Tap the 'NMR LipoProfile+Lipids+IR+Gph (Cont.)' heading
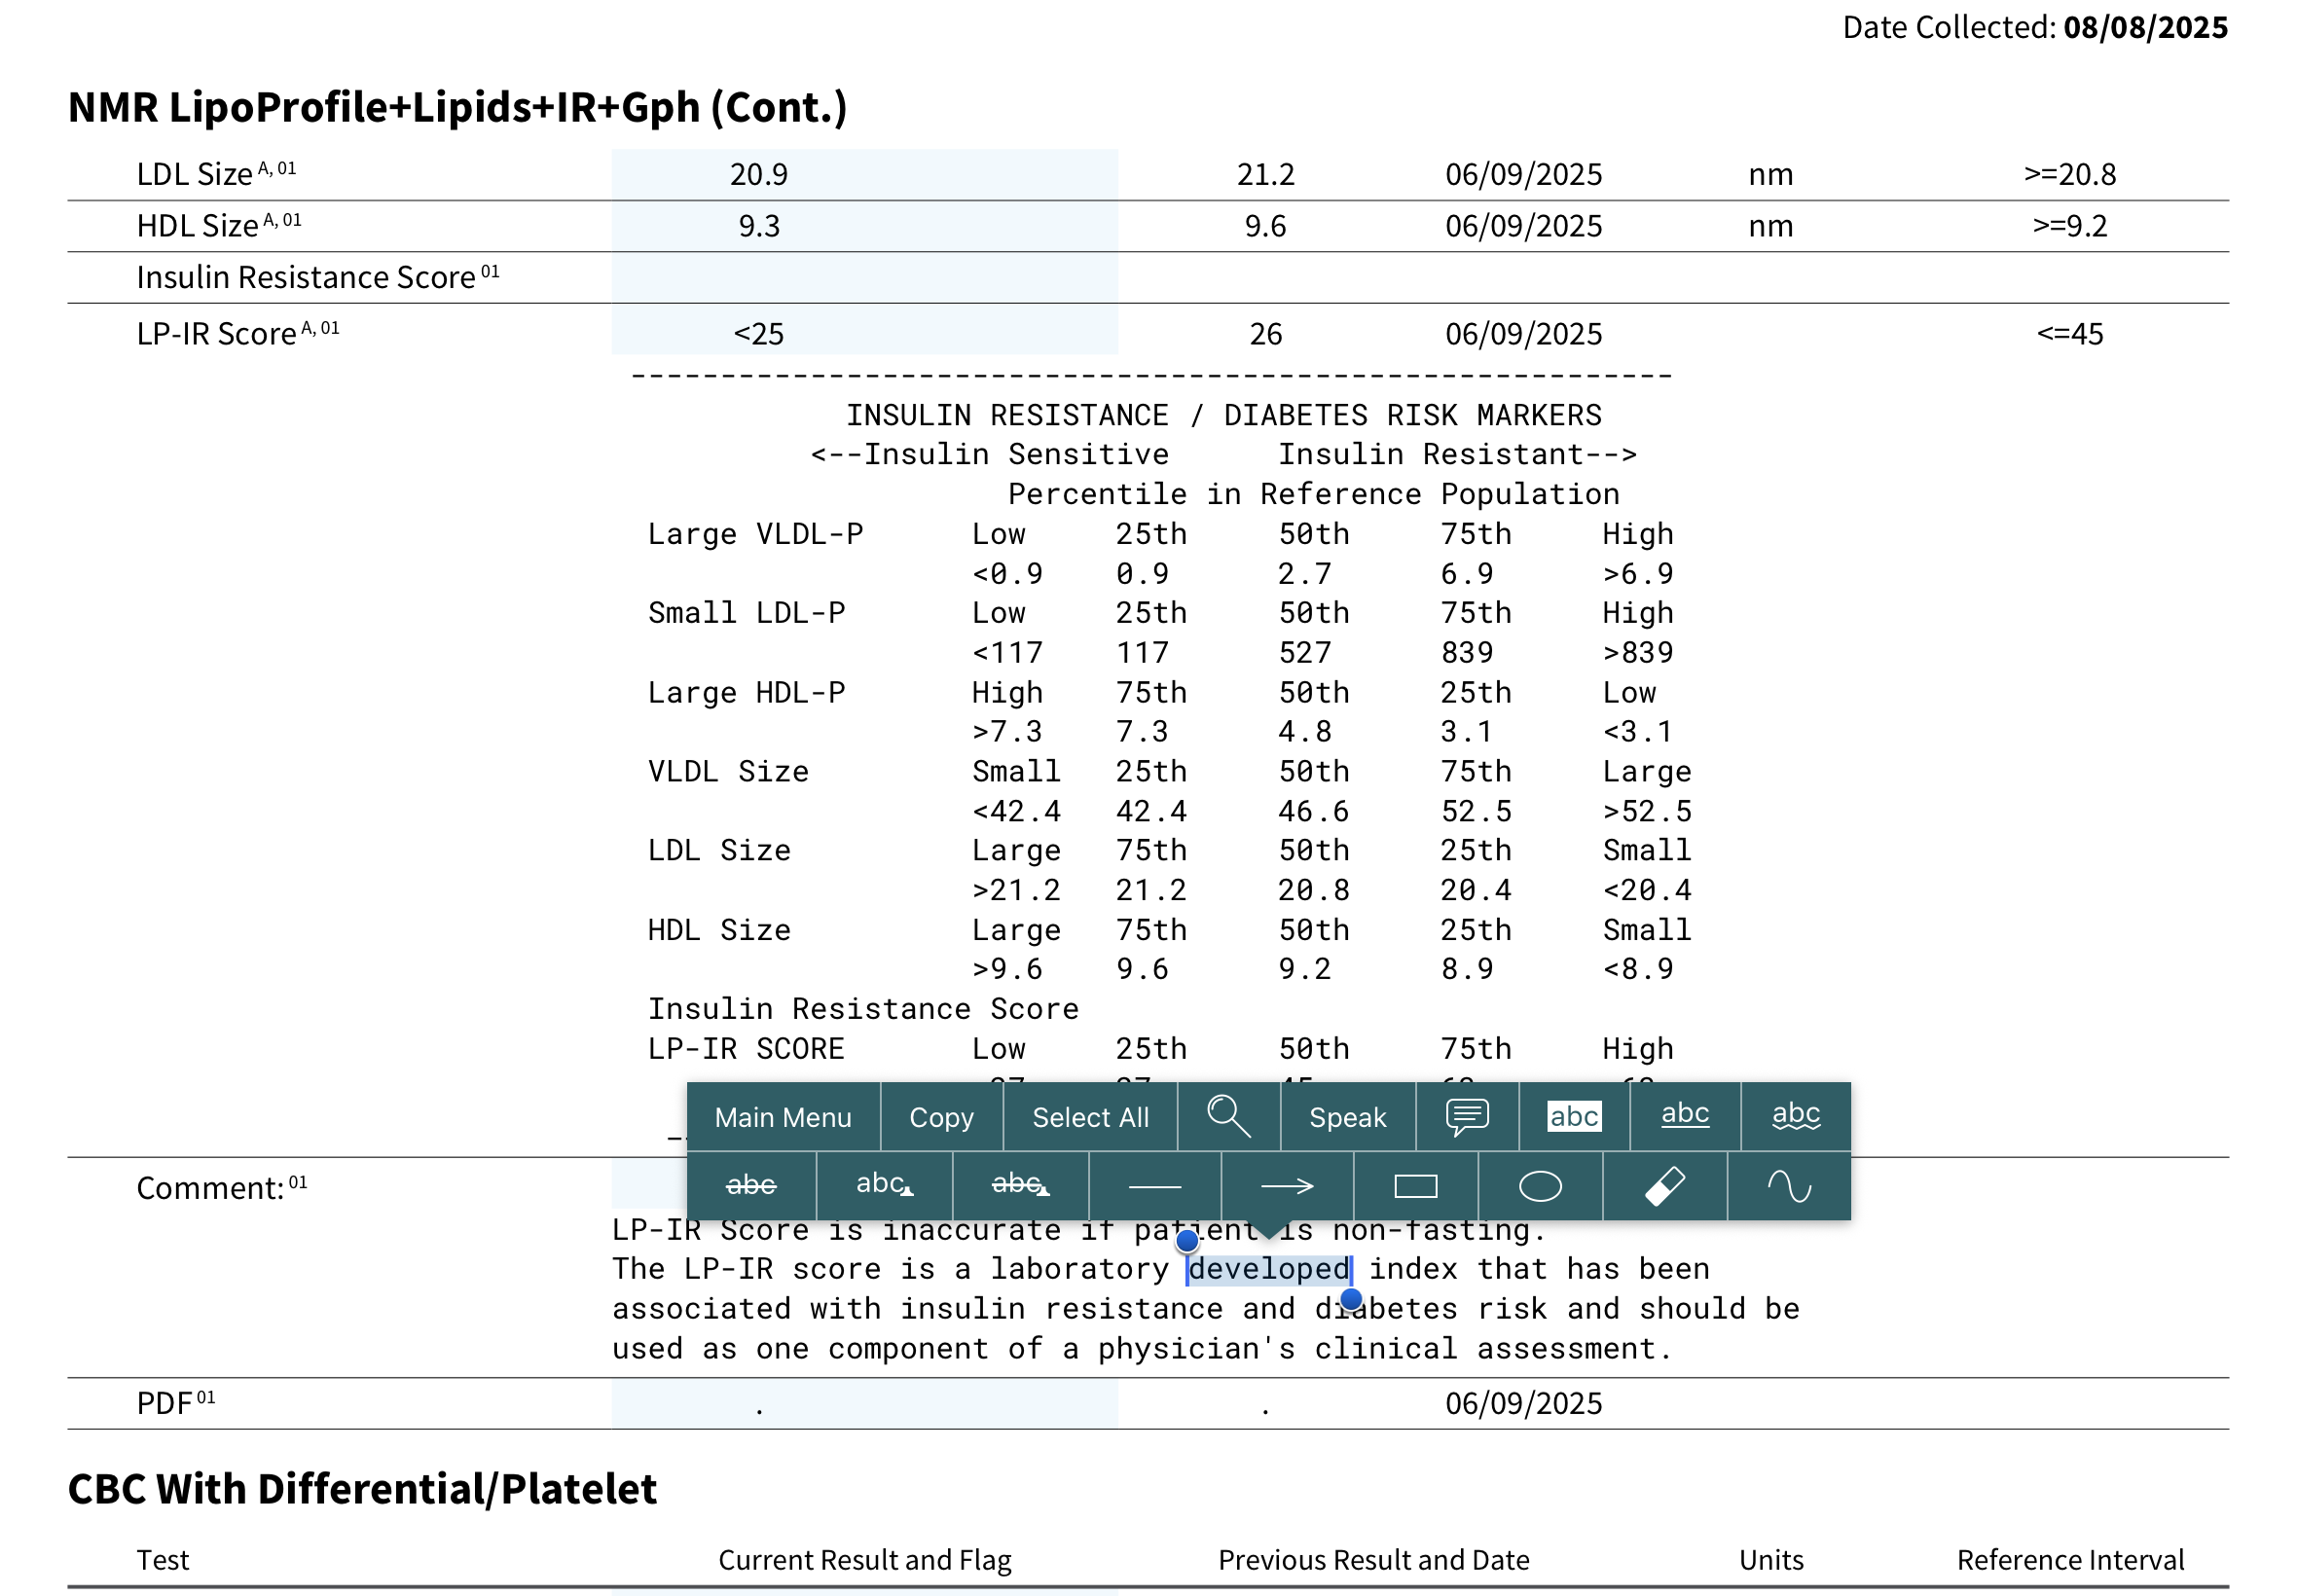This screenshot has height=1596, width=2297. (x=457, y=107)
